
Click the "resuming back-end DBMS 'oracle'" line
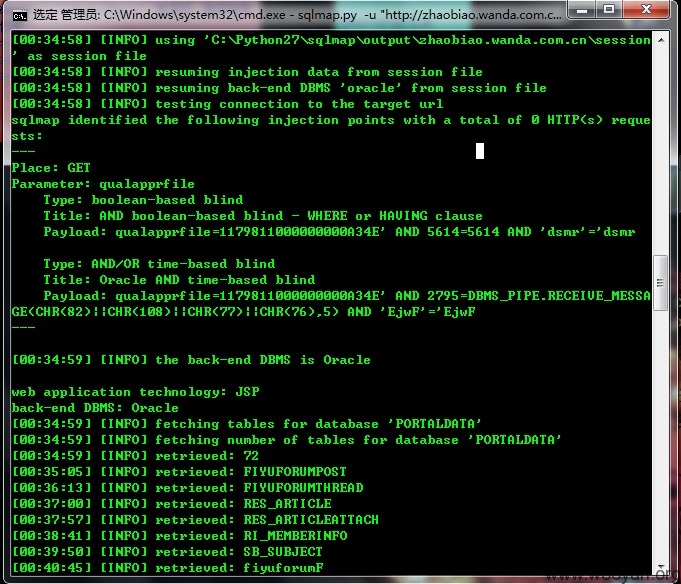point(279,88)
